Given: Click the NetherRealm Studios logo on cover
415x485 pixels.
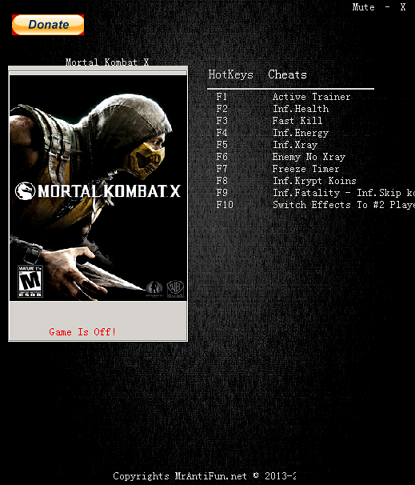Looking at the screenshot, I should 154,289.
